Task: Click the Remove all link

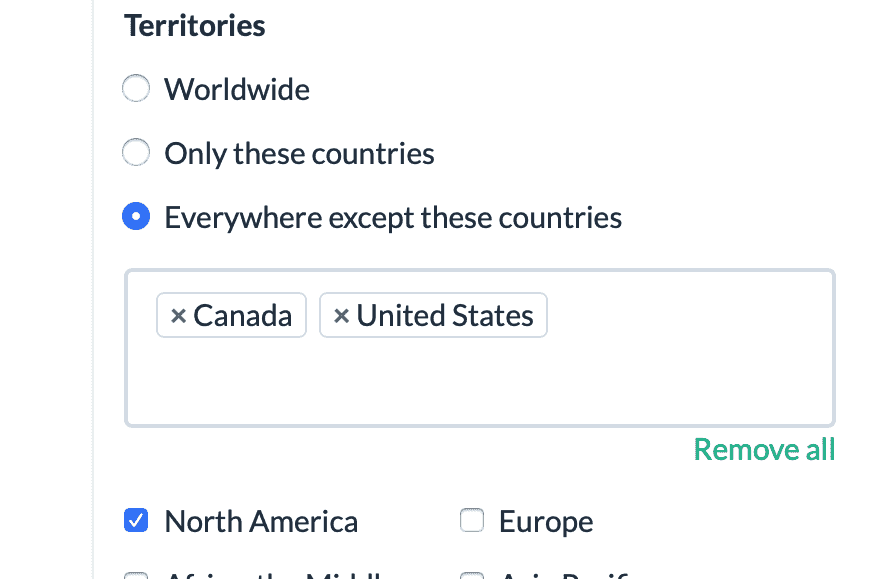Action: coord(764,450)
